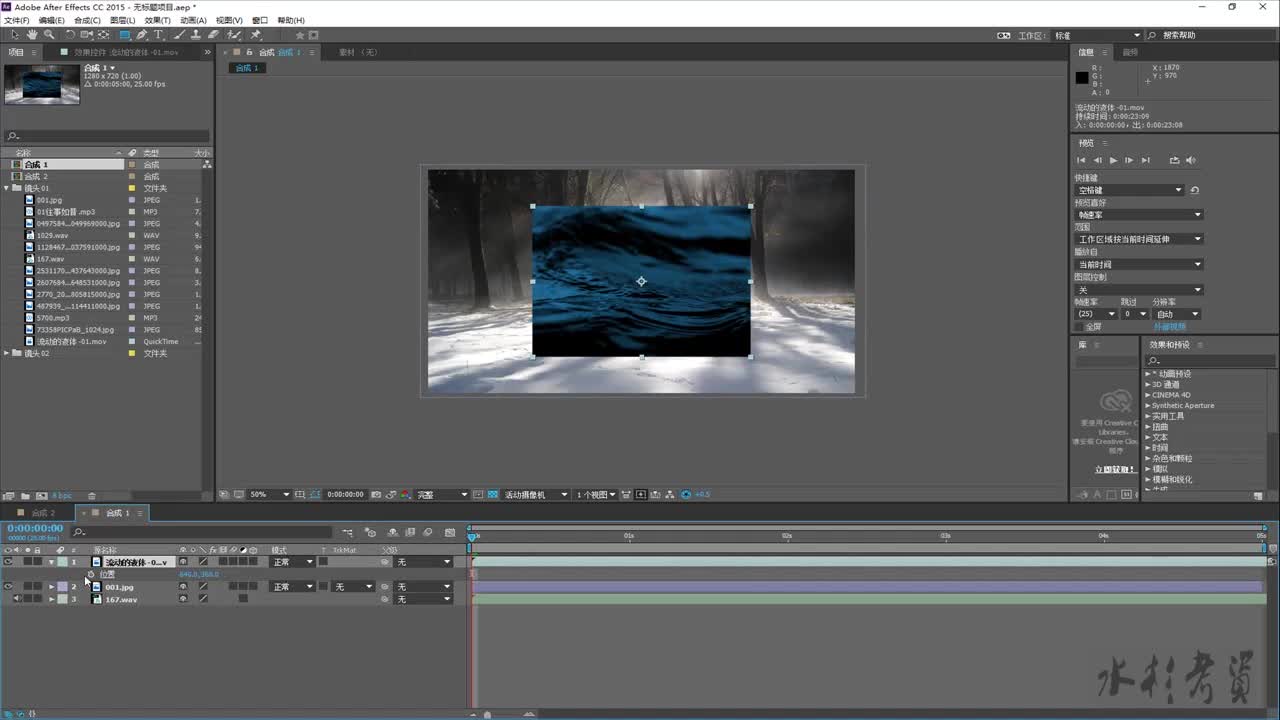This screenshot has height=720, width=1280.
Task: Toggle loop option in preview panel
Action: pos(1174,160)
